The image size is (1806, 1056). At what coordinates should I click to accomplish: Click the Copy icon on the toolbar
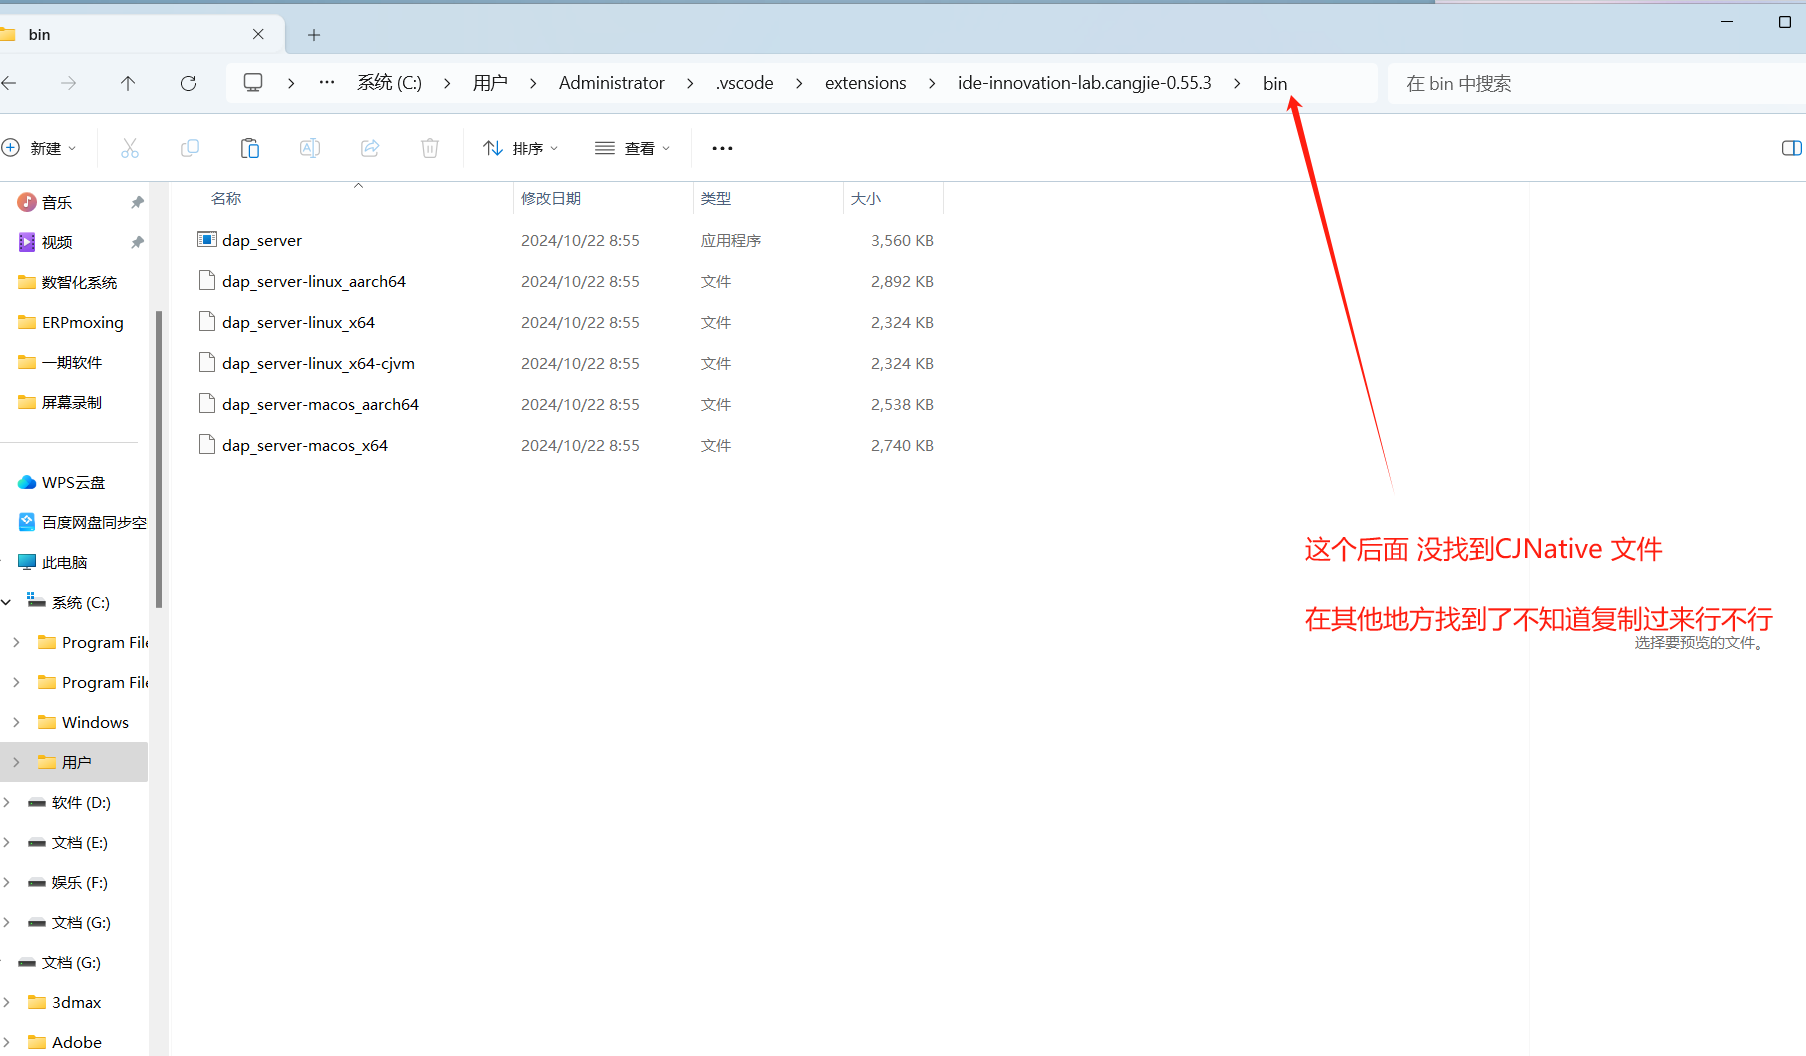tap(190, 148)
